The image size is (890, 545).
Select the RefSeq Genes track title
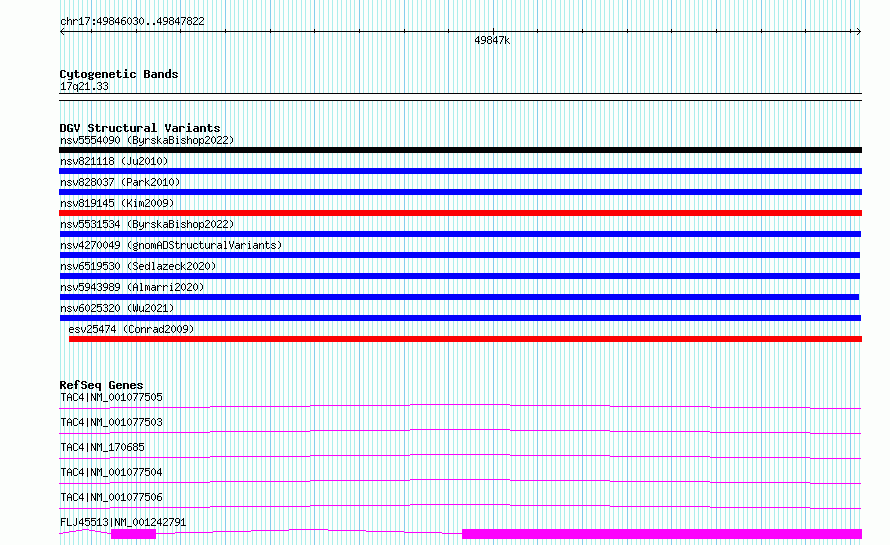tap(101, 385)
